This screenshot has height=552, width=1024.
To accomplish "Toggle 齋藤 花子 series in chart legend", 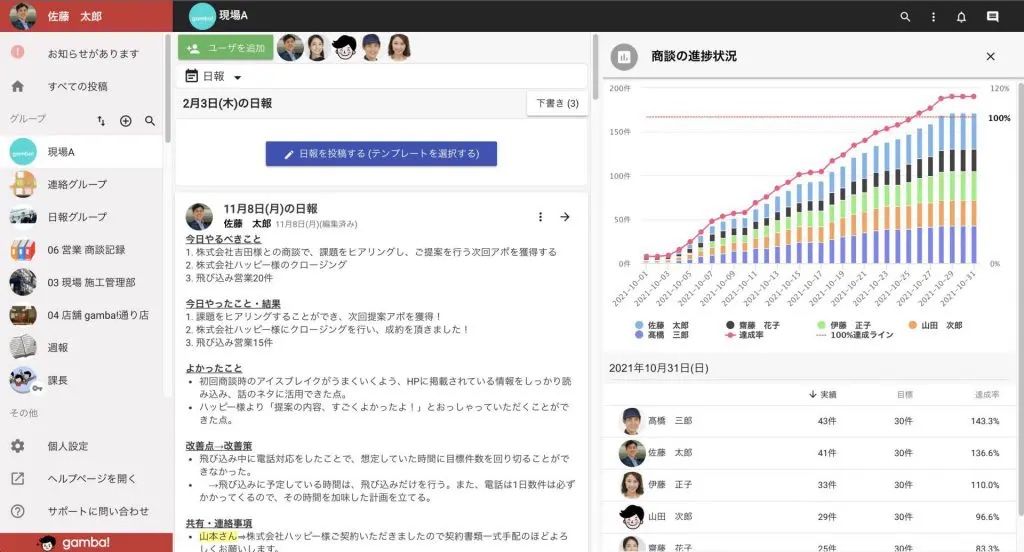I will pos(752,325).
